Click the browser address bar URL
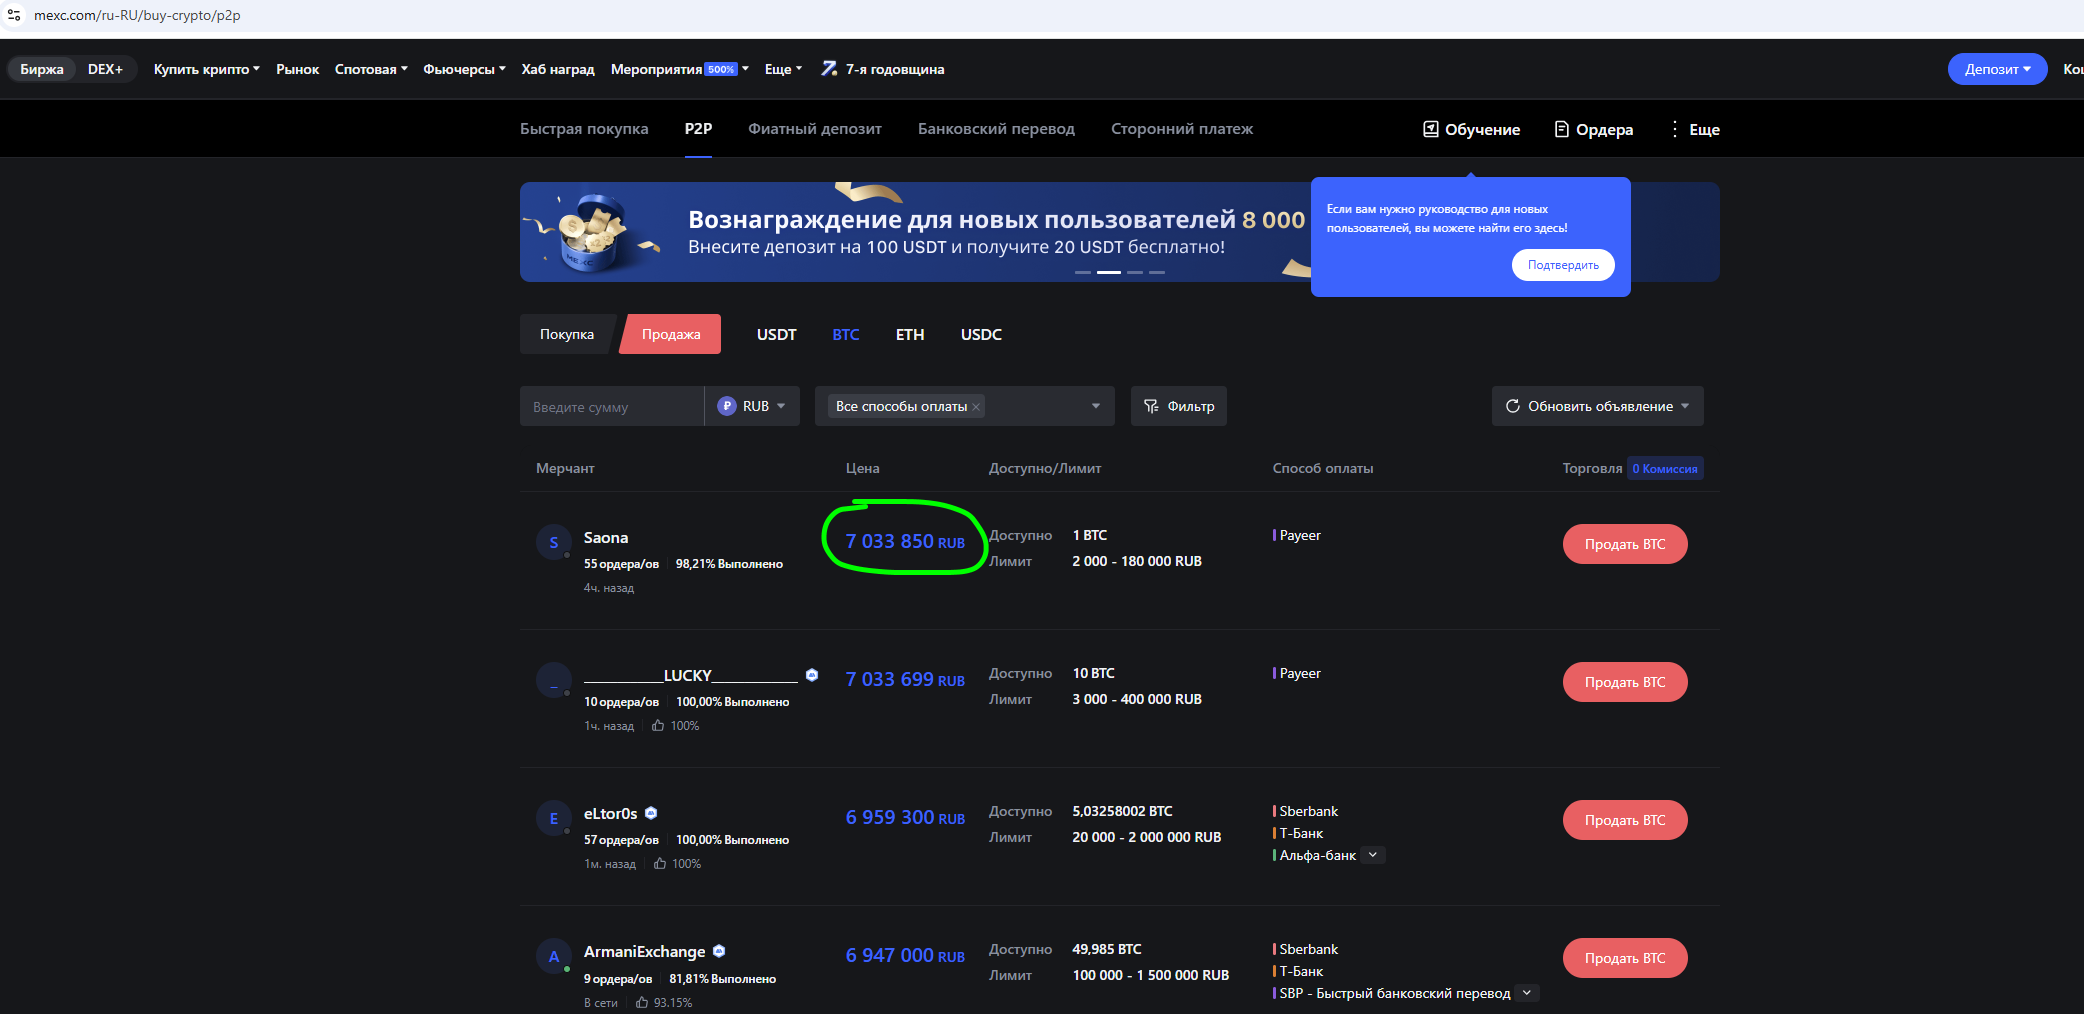This screenshot has width=2084, height=1014. 137,15
